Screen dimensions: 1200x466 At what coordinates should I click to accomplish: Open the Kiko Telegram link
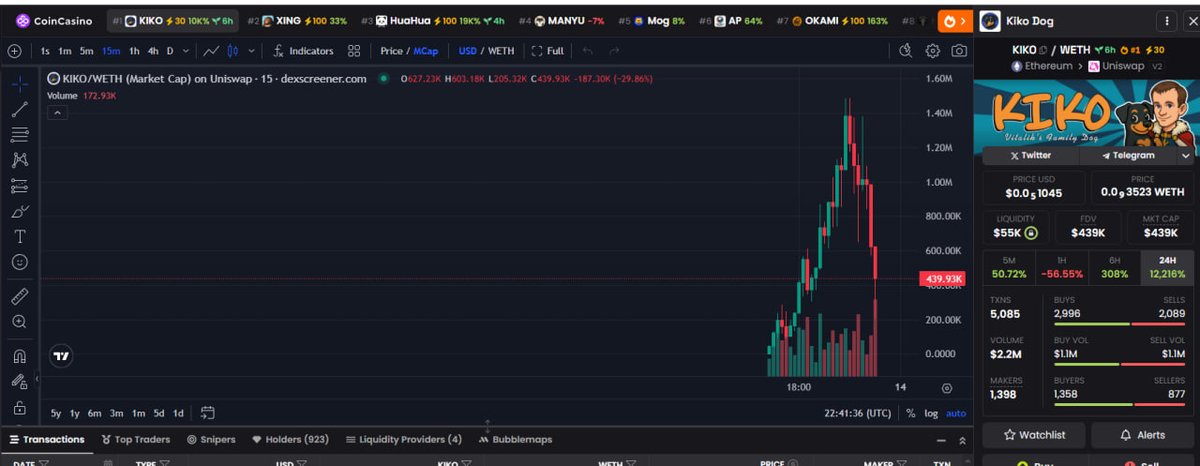coord(1127,156)
